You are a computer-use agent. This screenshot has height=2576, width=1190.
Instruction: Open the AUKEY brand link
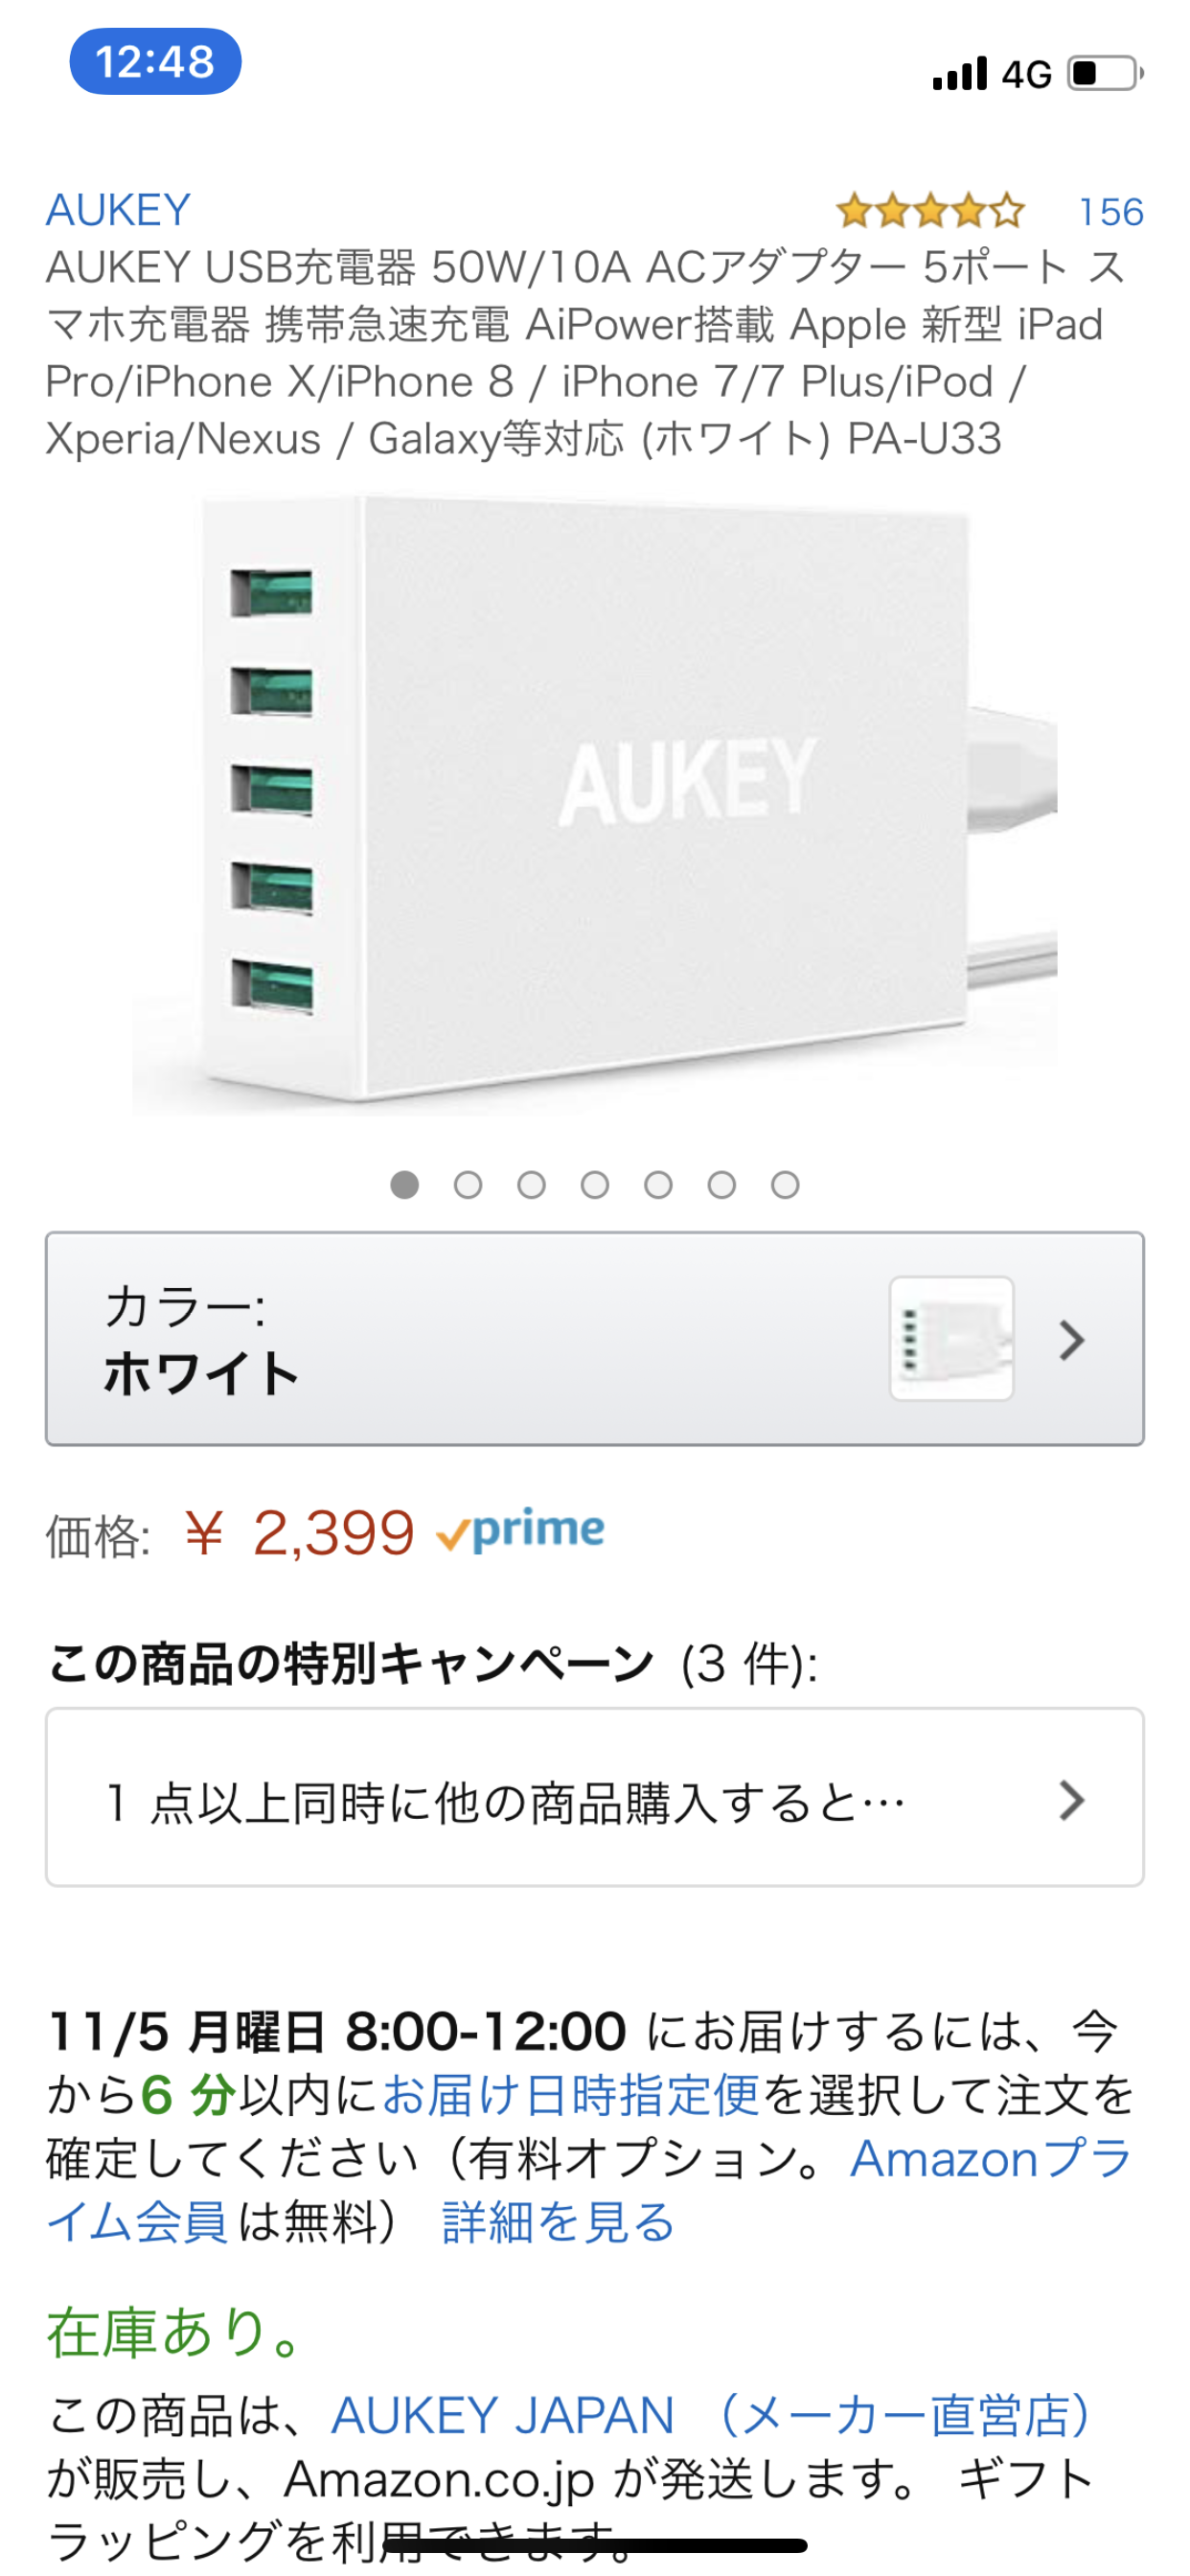(x=118, y=210)
